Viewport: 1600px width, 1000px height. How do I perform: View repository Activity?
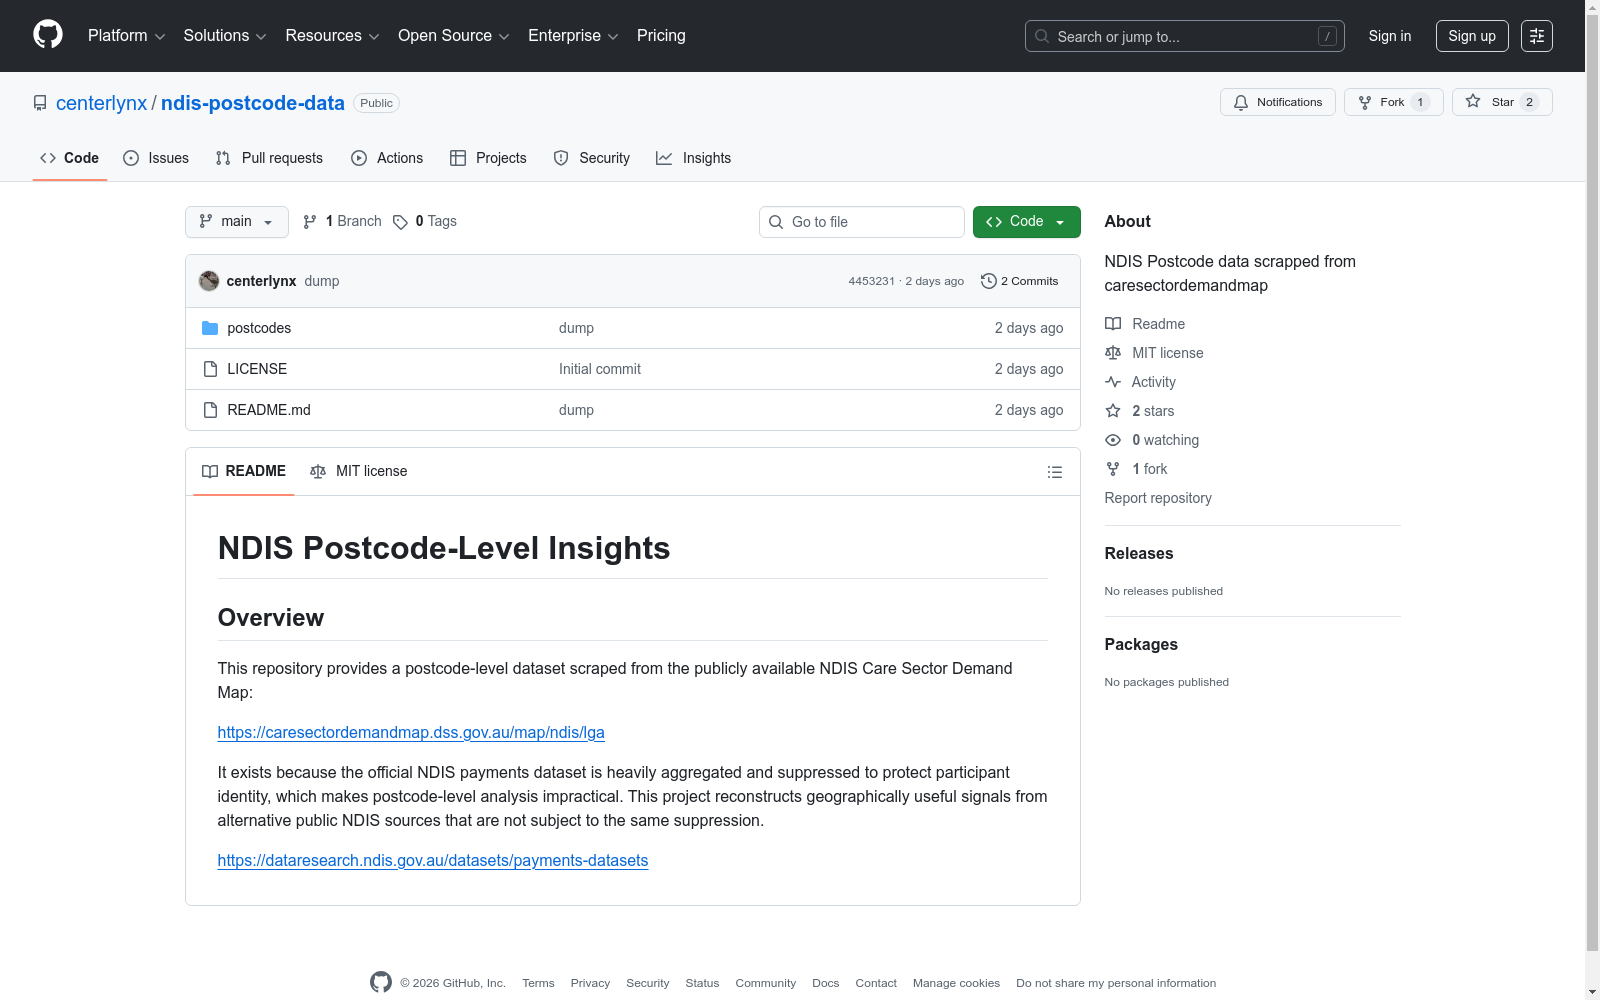pos(1140,382)
